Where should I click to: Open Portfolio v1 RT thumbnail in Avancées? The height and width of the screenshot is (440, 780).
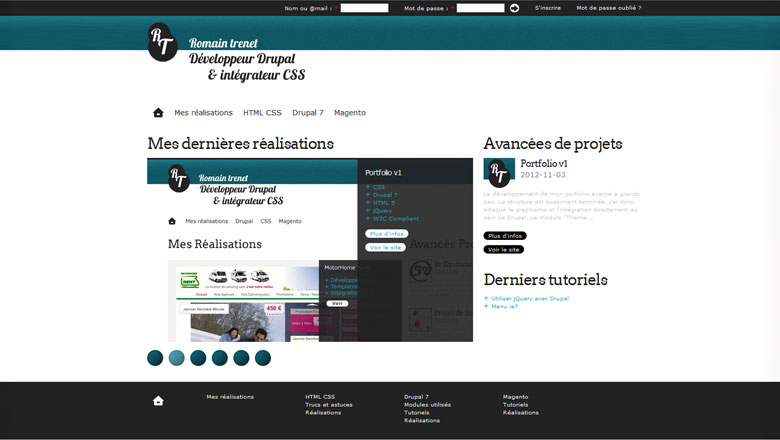[x=499, y=173]
